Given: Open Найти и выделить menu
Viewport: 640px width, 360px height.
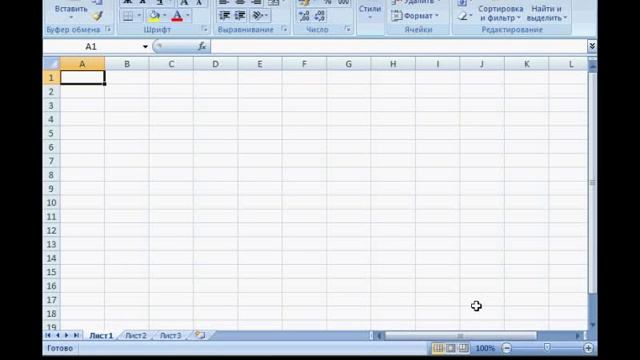Looking at the screenshot, I should click(x=547, y=13).
